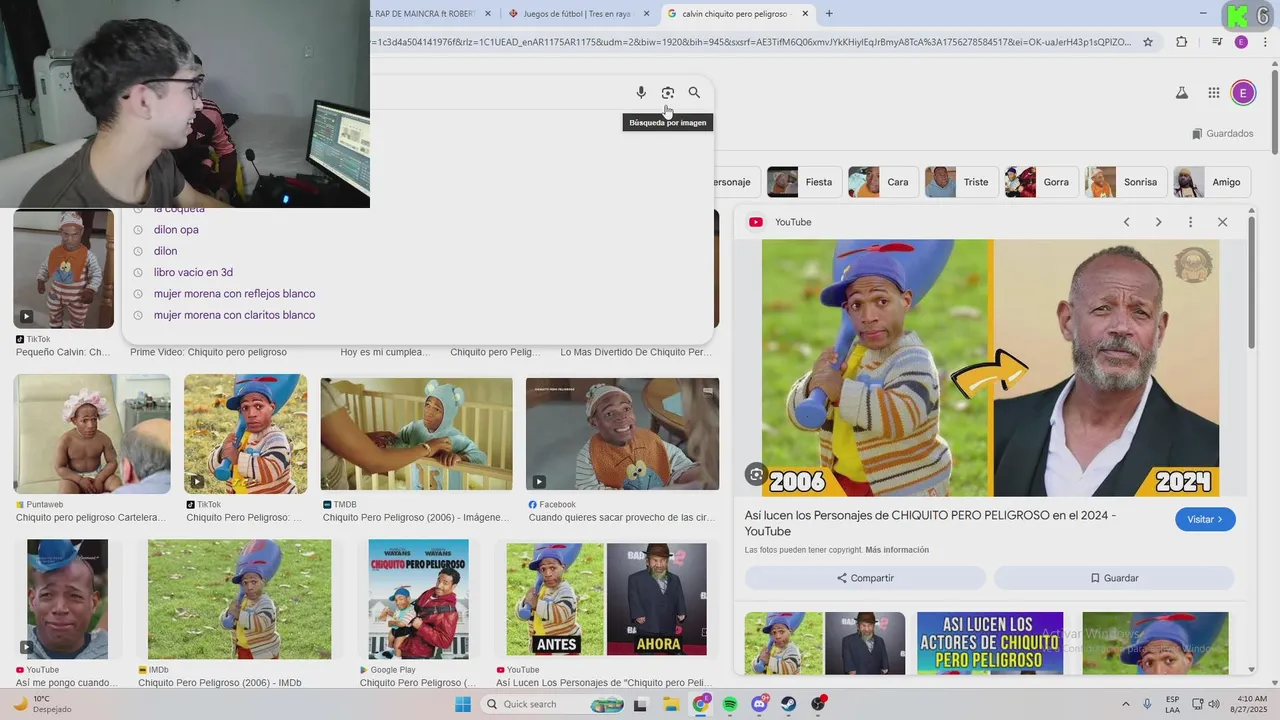Screen dimensions: 1280x720
Task: Open Steam from taskbar
Action: tap(789, 704)
